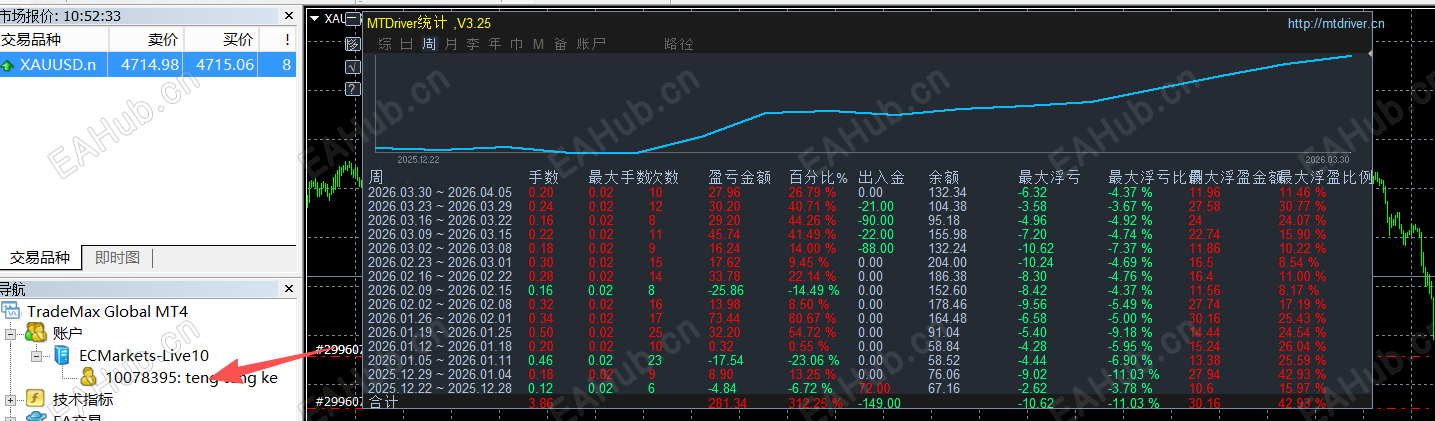Click the 2025.12.22 equity curve start label
This screenshot has width=1435, height=421.
pyautogui.click(x=418, y=159)
